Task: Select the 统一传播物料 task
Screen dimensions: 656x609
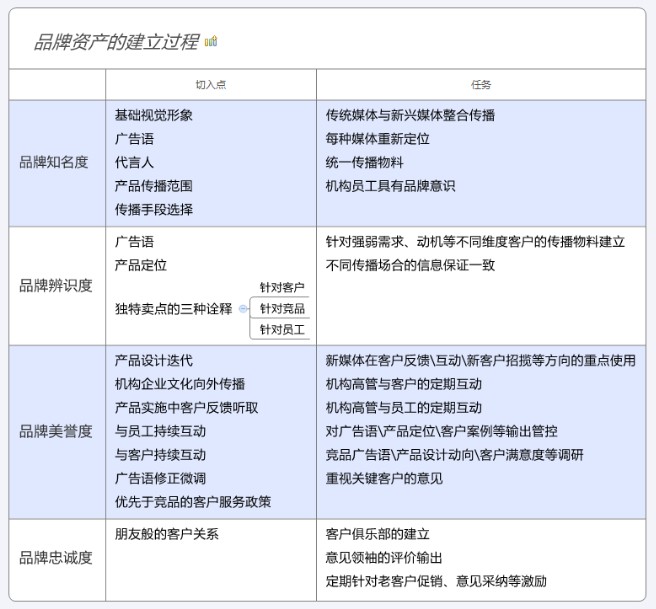Action: (365, 162)
